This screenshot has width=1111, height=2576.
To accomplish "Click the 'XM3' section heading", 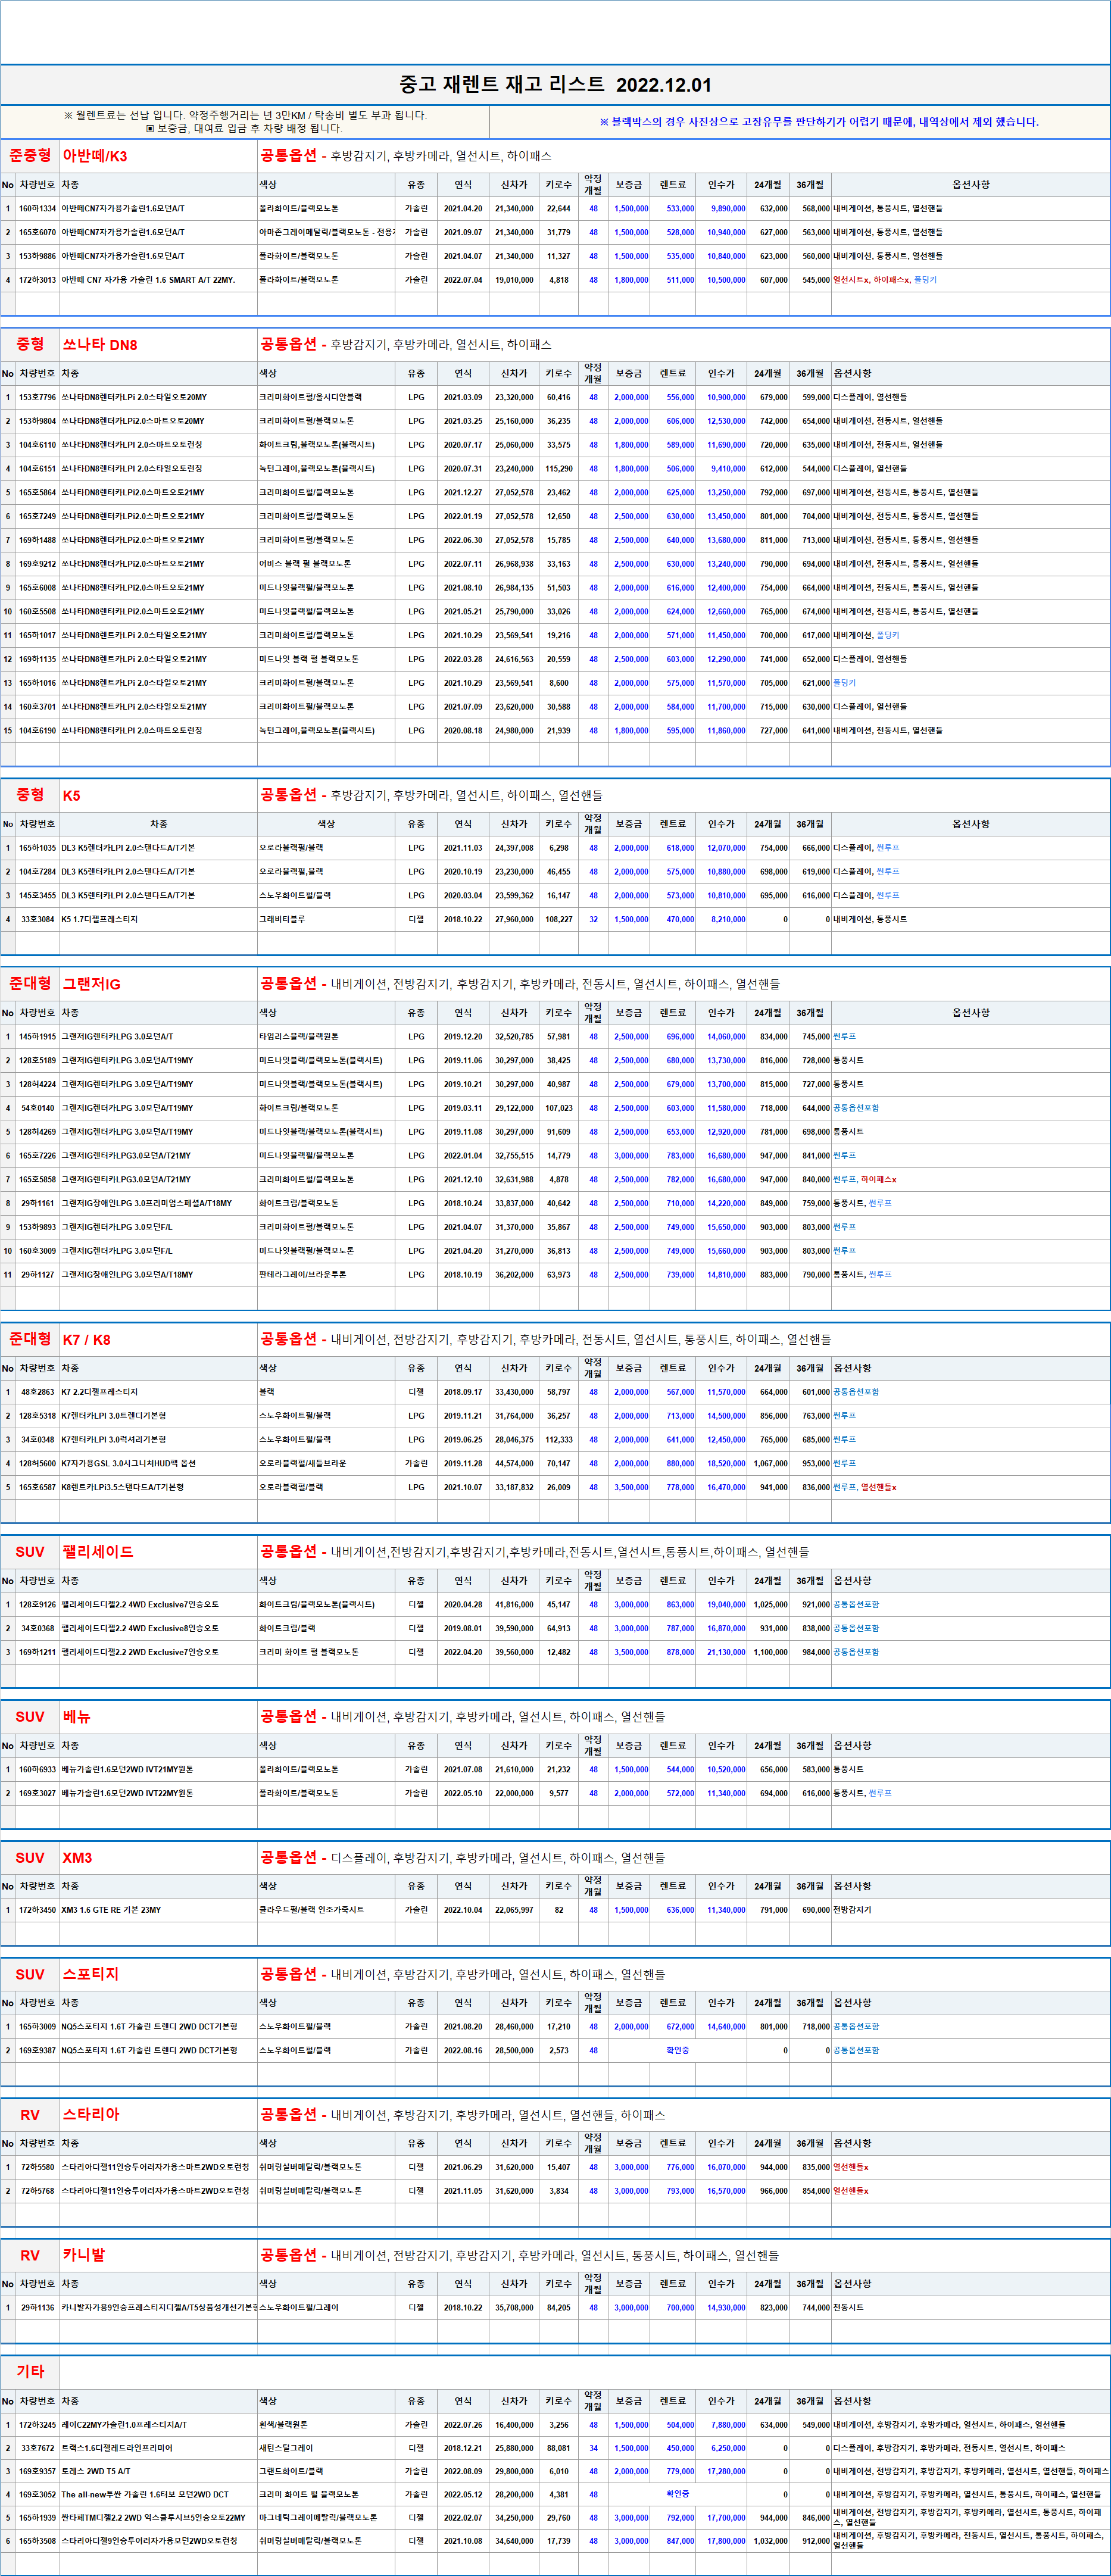I will pos(77,1858).
